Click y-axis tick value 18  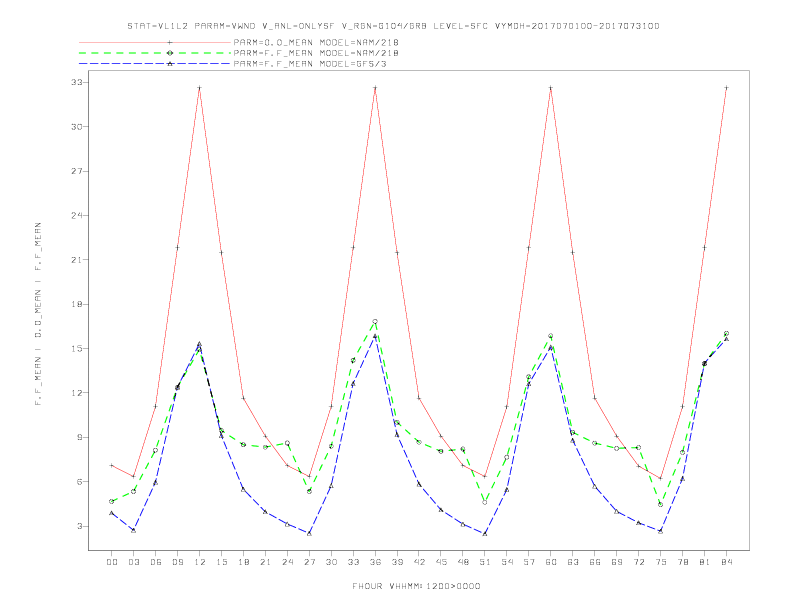[x=76, y=304]
